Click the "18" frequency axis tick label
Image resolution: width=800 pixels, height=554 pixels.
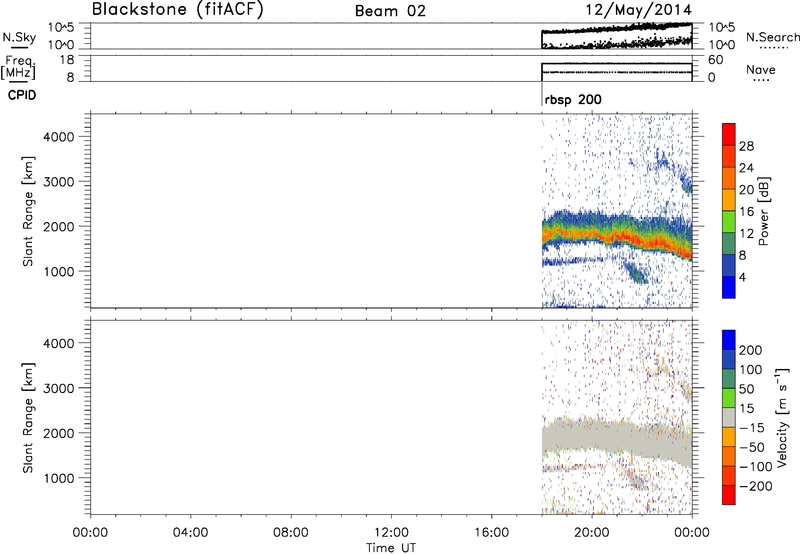66,60
